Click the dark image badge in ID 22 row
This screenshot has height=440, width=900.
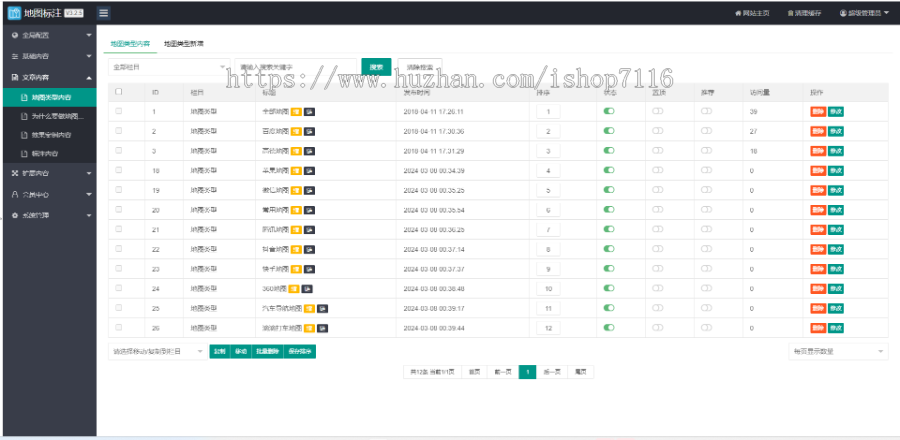pos(309,250)
